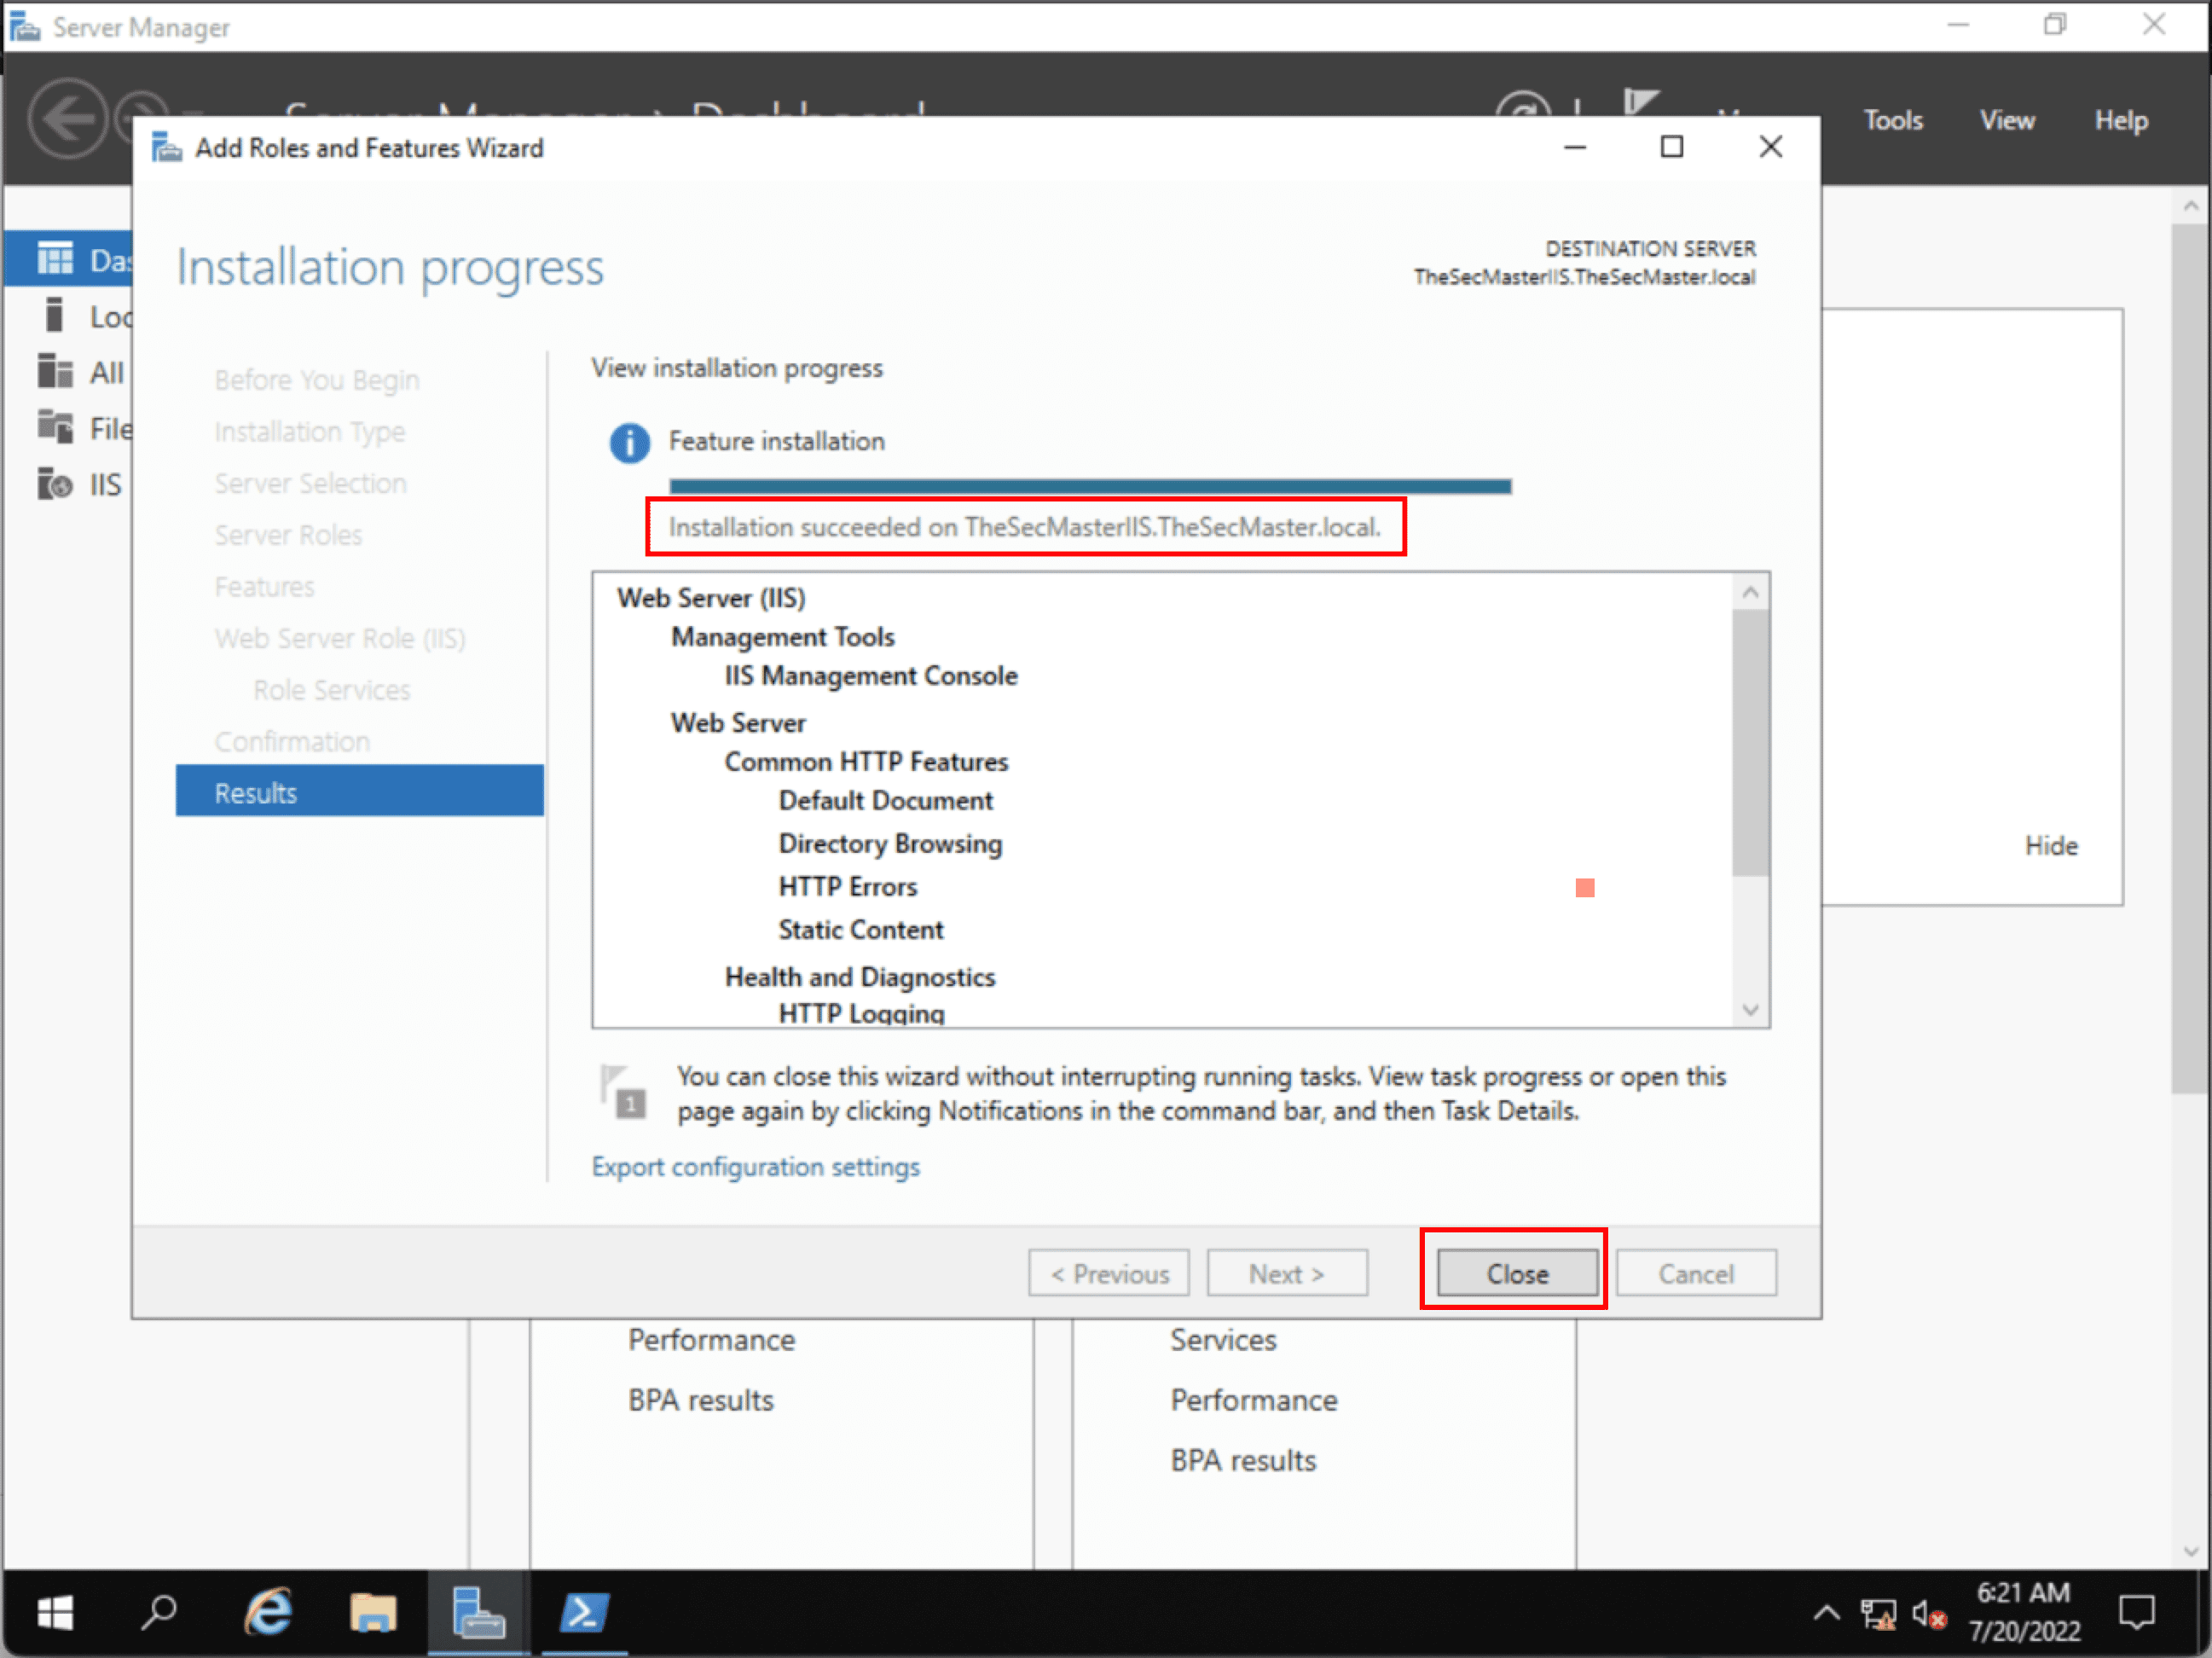Open the File and Storage Services sidebar icon
Viewport: 2212px width, 1658px height.
[x=55, y=426]
